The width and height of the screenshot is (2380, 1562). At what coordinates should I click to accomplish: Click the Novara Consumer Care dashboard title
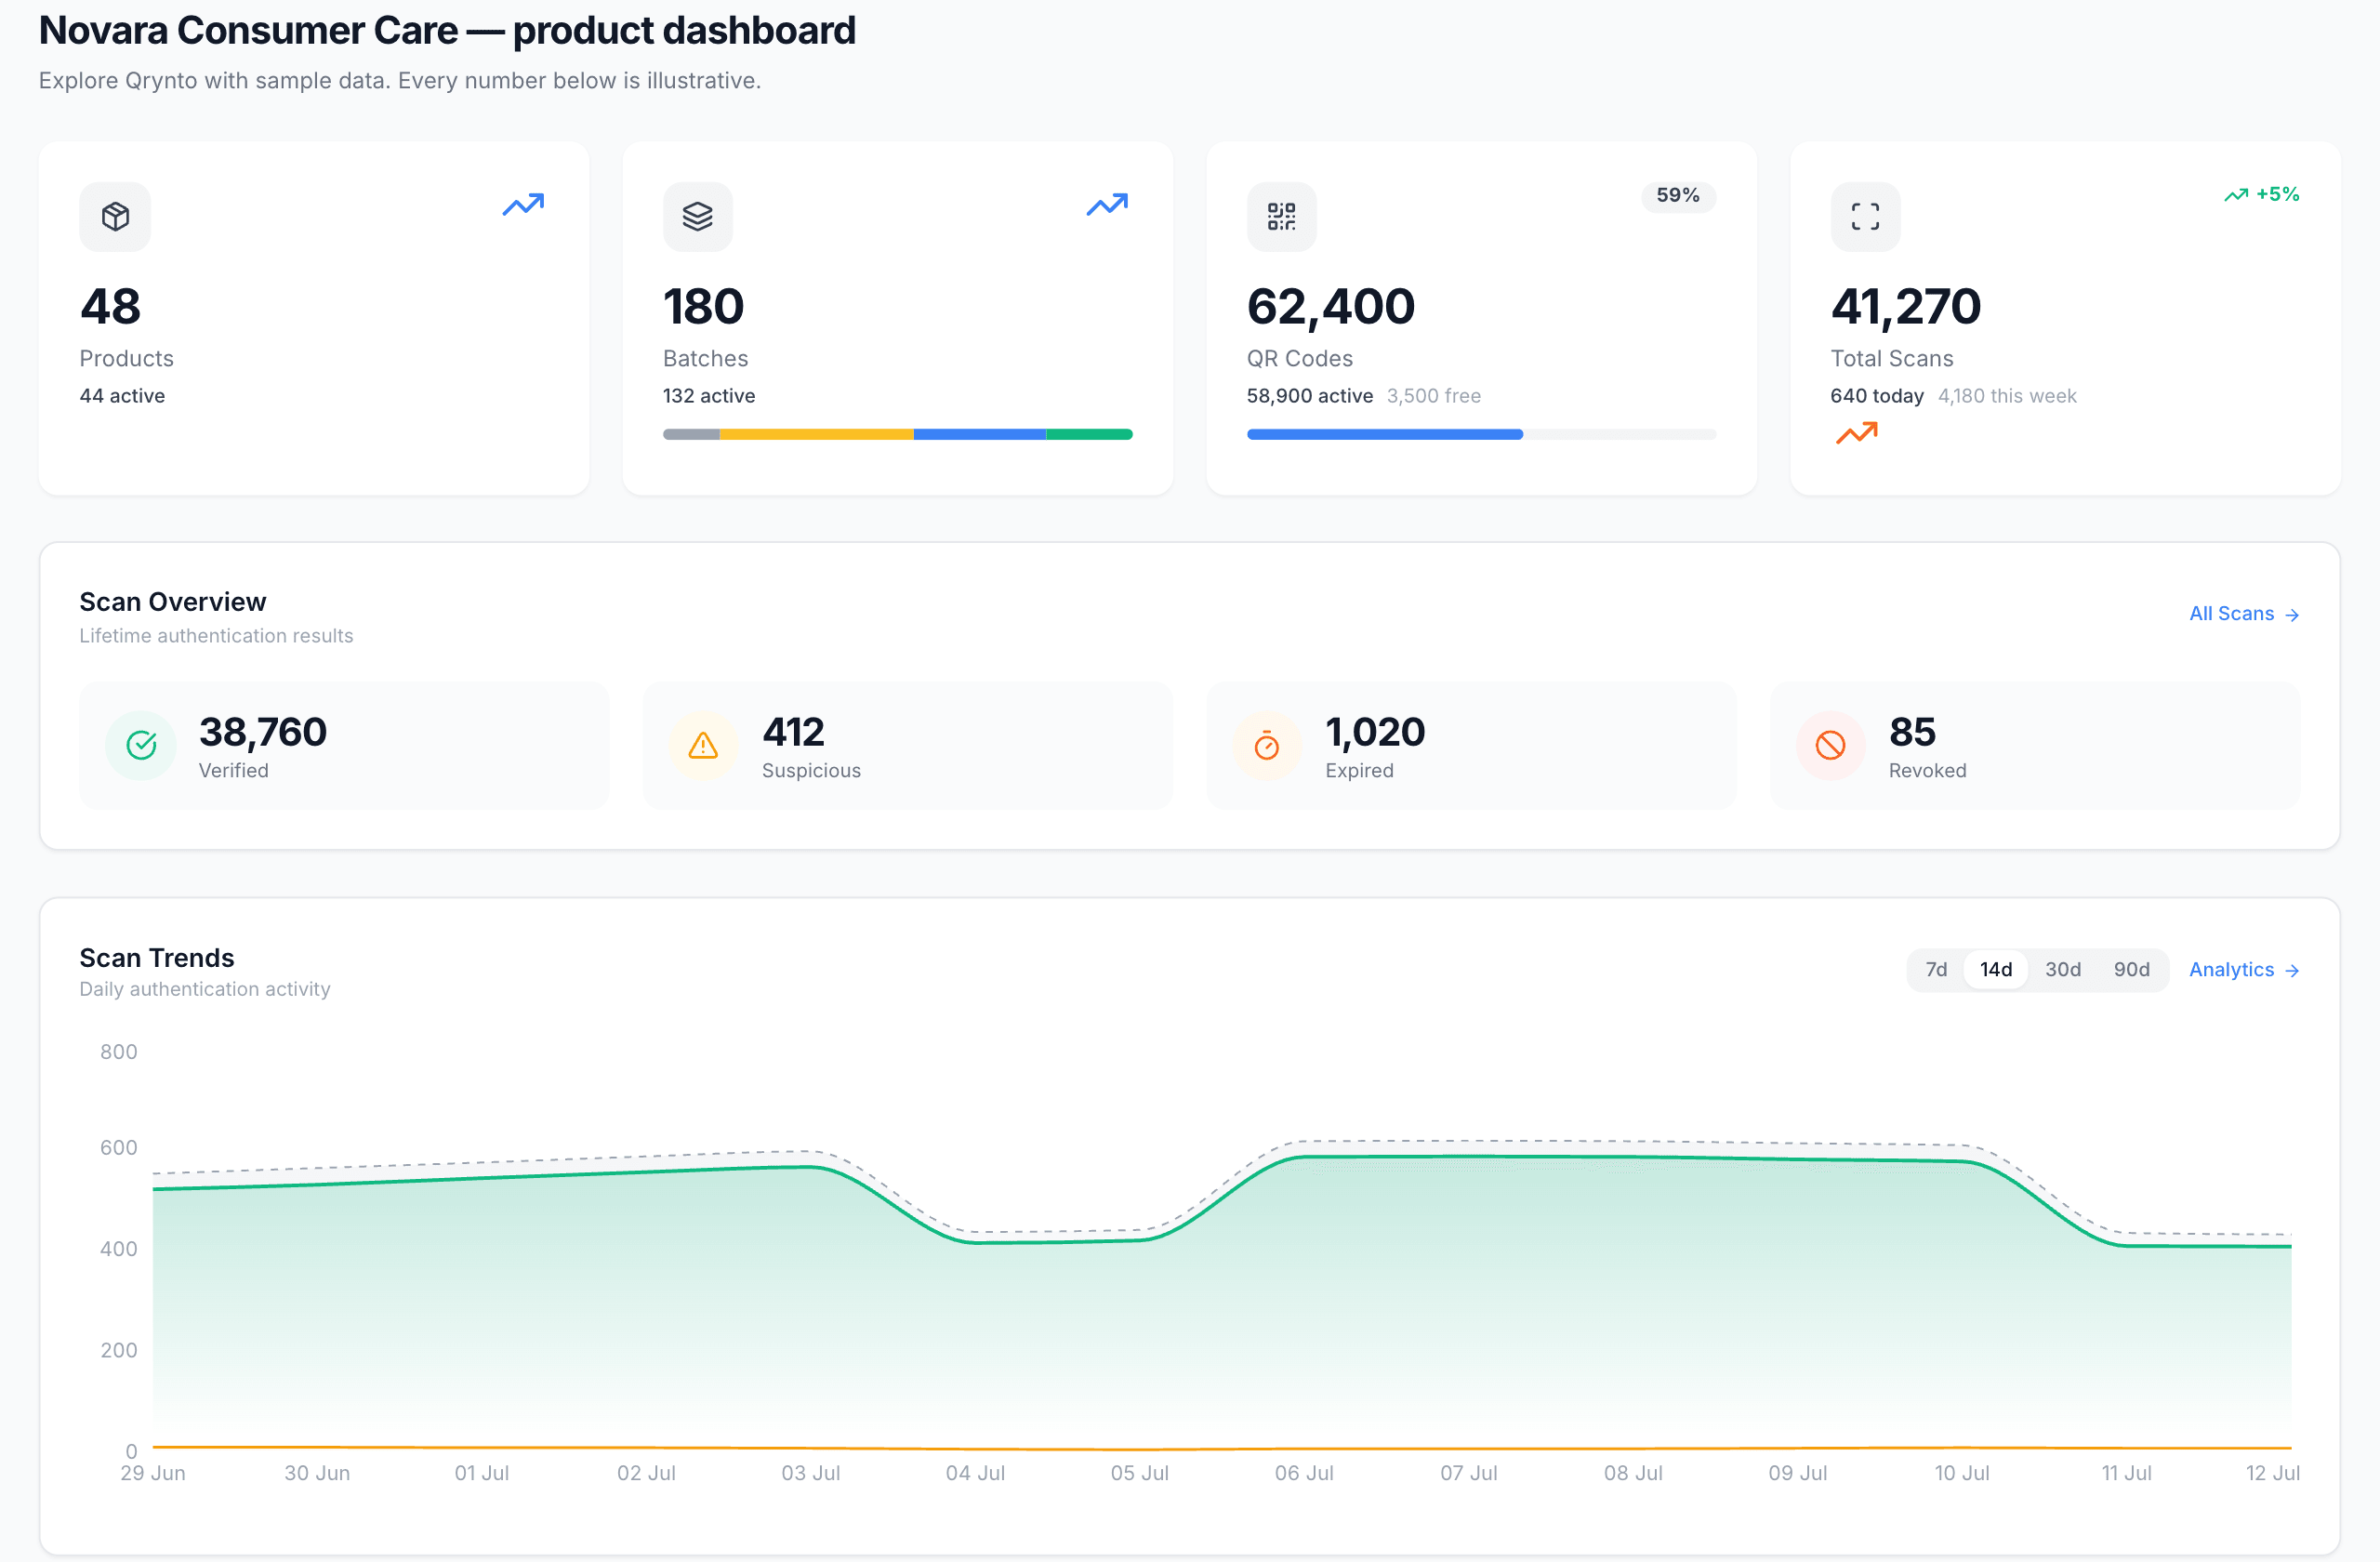[447, 31]
